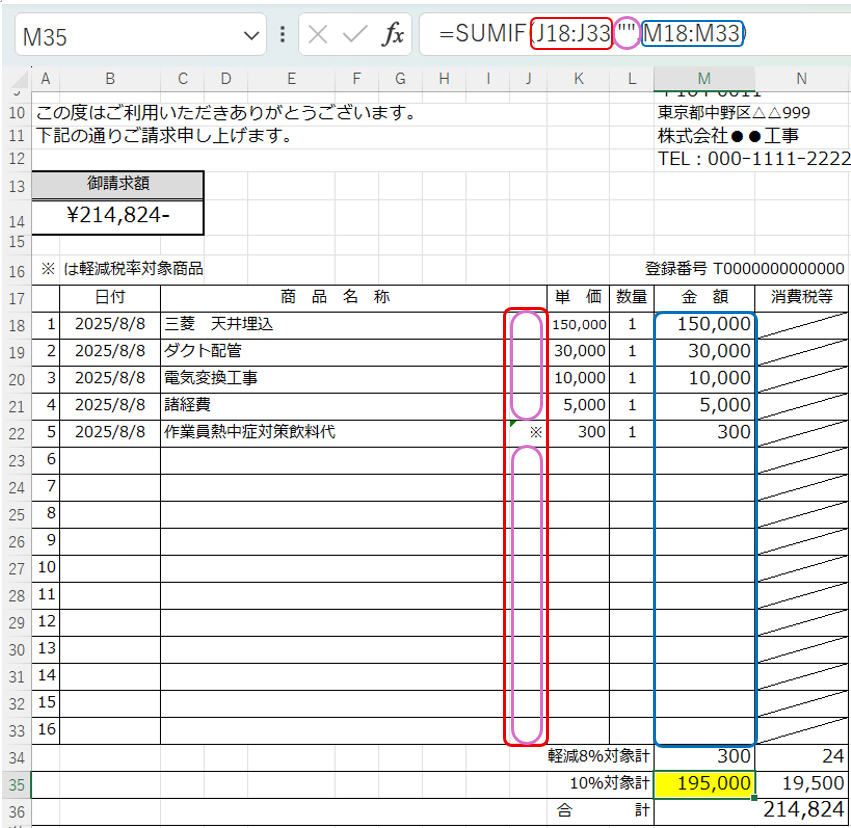Select the row 35 header

point(16,785)
